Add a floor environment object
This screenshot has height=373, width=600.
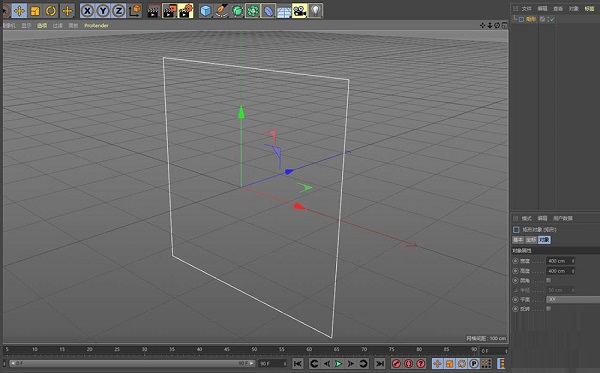284,11
